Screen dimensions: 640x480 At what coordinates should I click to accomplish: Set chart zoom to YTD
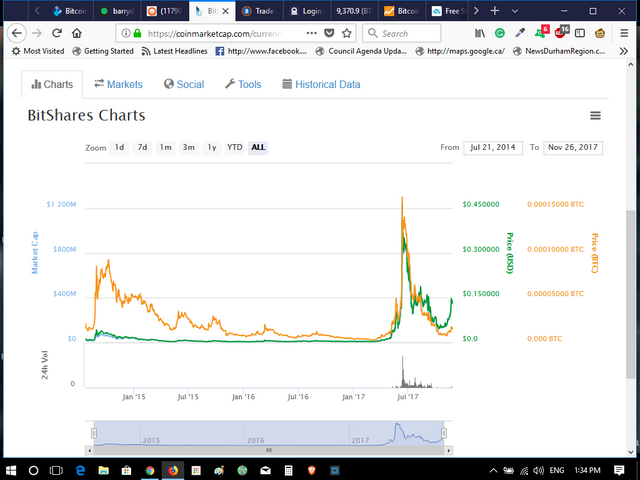pos(235,147)
